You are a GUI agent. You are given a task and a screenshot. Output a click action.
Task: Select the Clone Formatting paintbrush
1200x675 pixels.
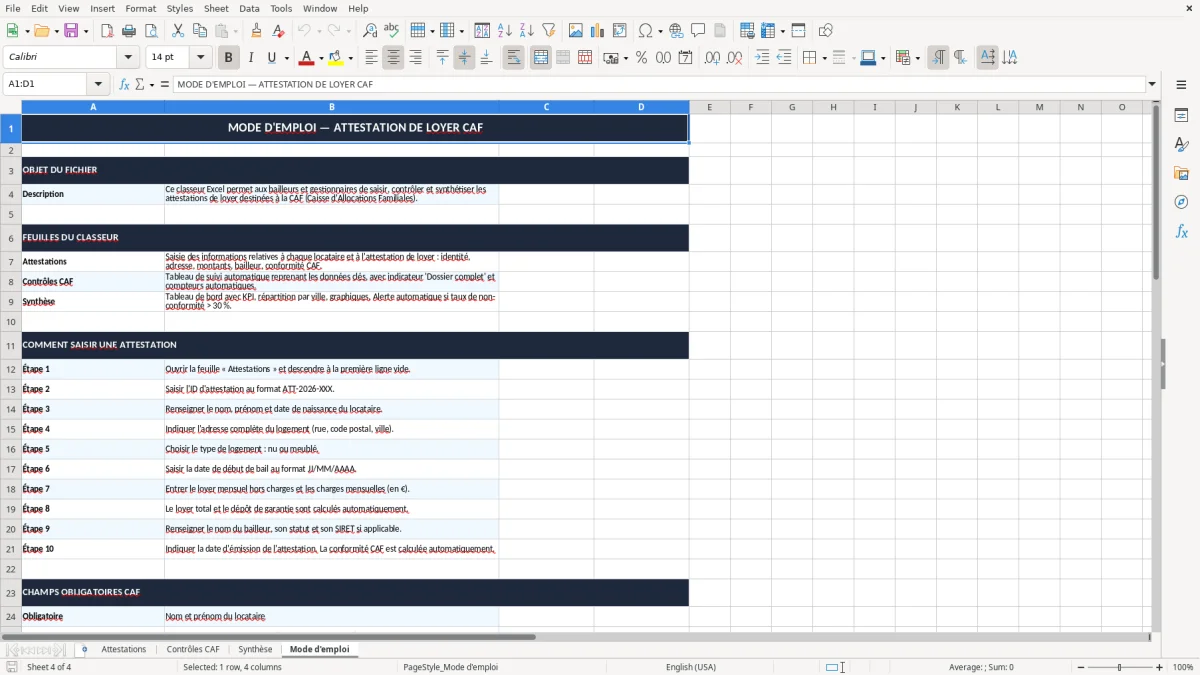tap(256, 31)
